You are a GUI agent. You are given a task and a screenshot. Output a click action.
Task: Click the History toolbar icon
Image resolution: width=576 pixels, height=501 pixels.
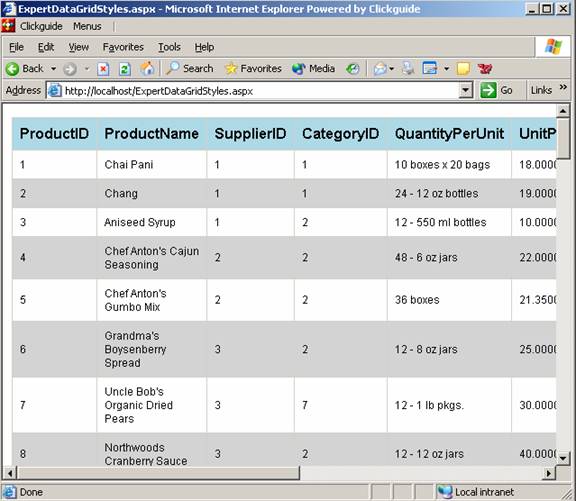[x=353, y=69]
